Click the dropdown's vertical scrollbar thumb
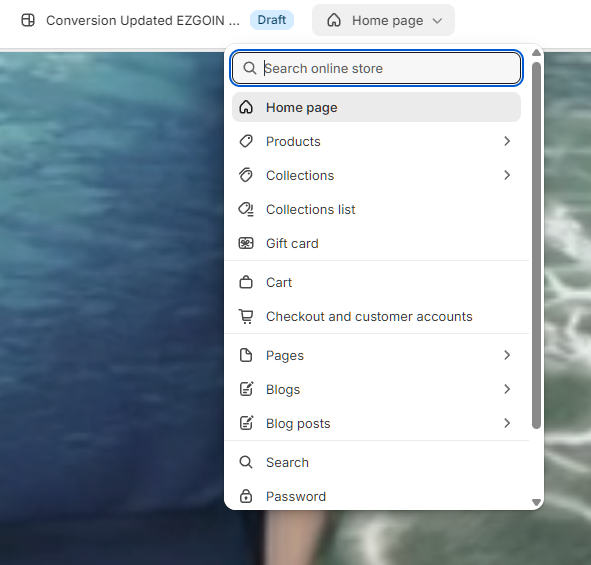Screen dimensions: 591x565 coord(536,245)
